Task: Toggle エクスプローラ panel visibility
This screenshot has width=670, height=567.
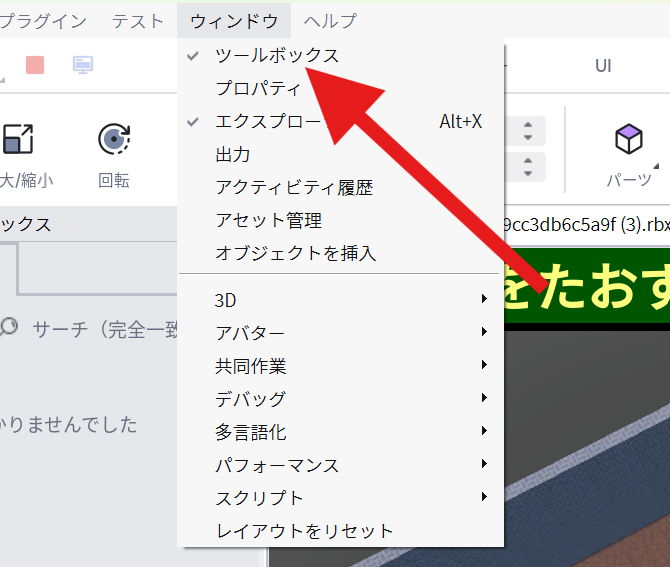Action: [x=268, y=122]
